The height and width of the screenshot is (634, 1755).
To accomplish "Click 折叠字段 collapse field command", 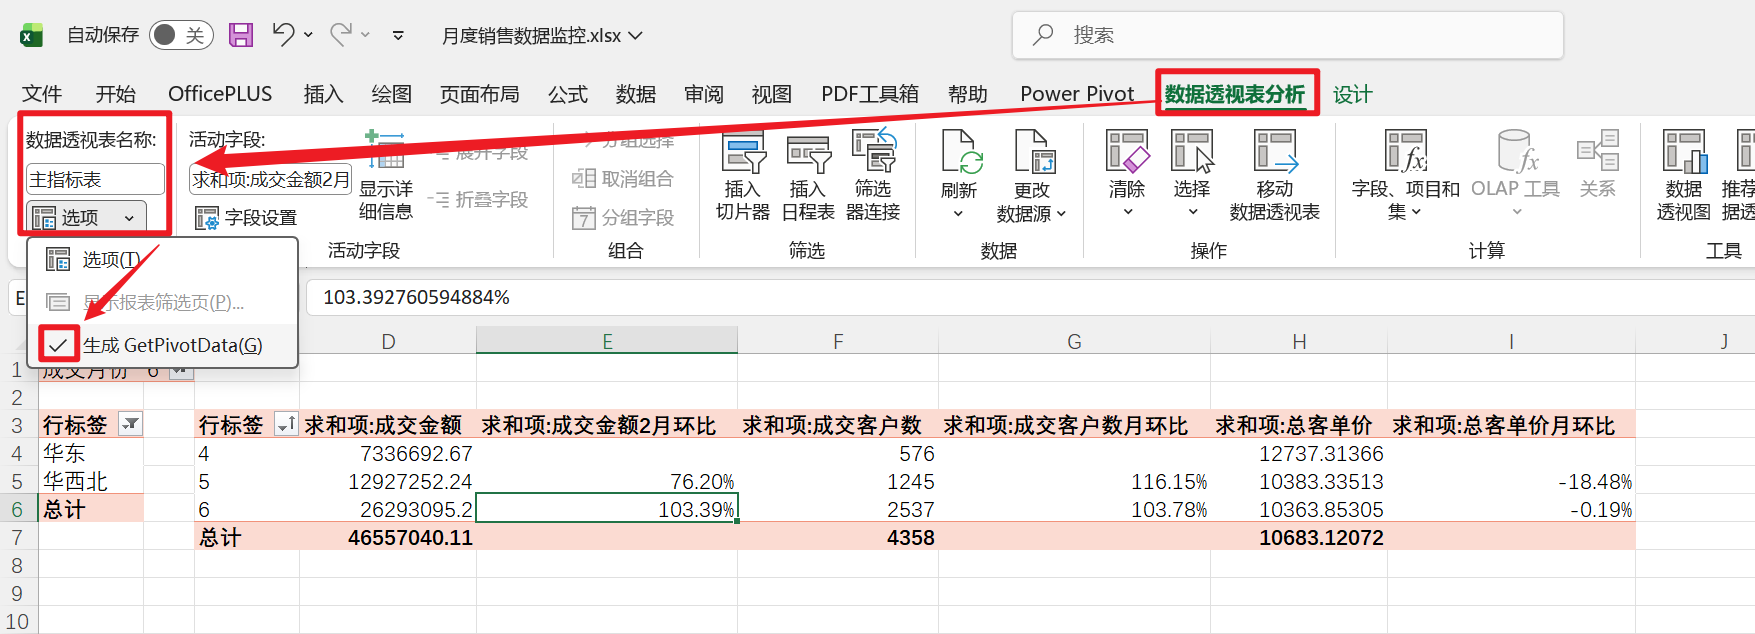I will tap(477, 200).
